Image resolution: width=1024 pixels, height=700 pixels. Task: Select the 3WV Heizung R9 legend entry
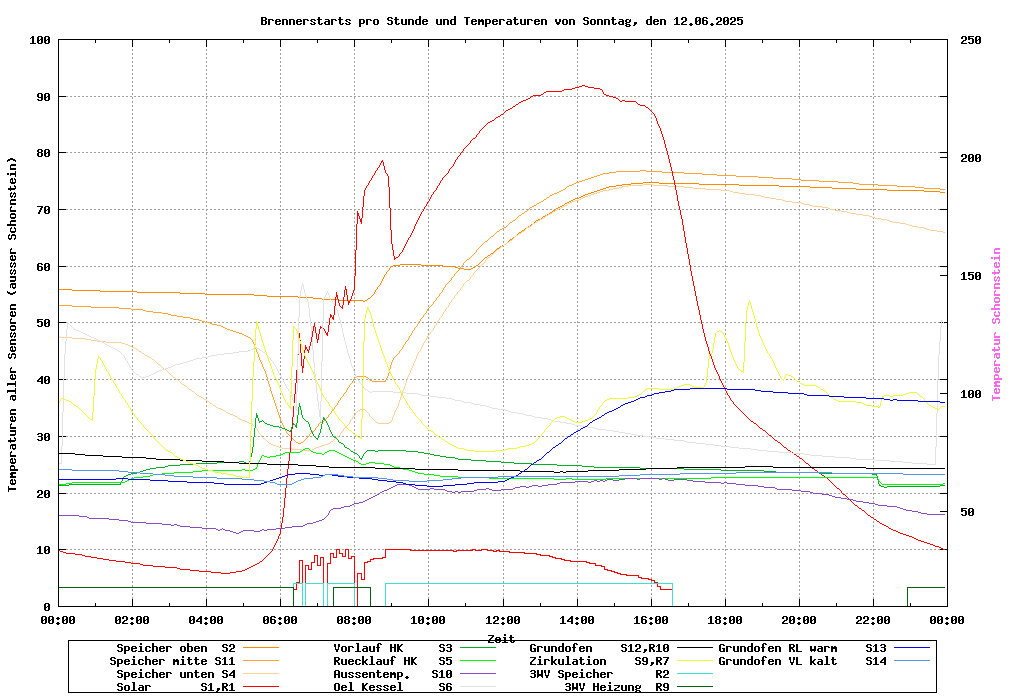616,687
